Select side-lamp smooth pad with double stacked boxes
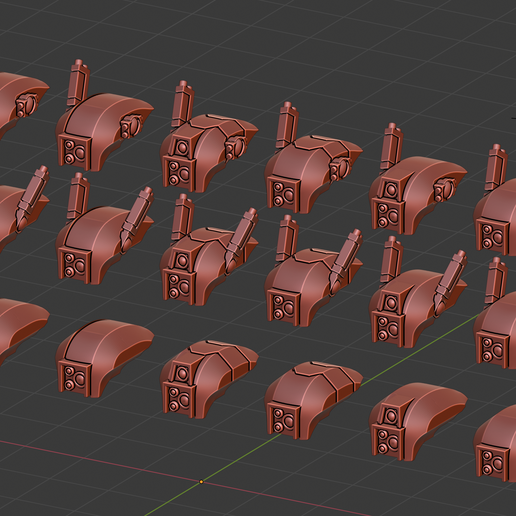Image resolution: width=516 pixels, height=516 pixels. click(x=418, y=179)
